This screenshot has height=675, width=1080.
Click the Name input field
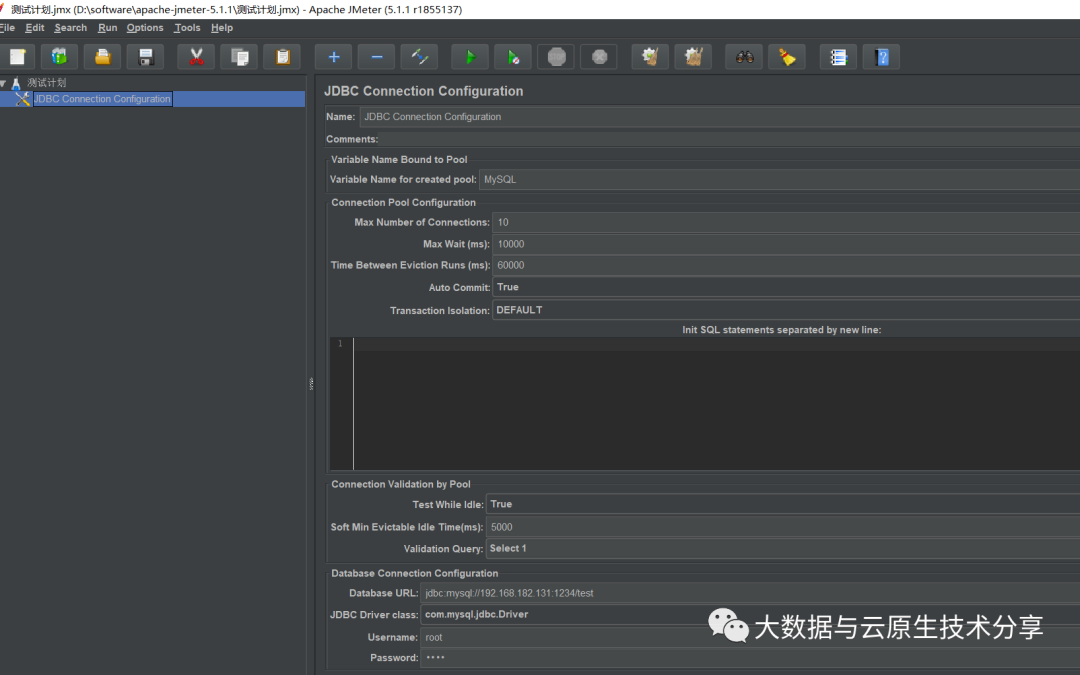click(x=720, y=116)
